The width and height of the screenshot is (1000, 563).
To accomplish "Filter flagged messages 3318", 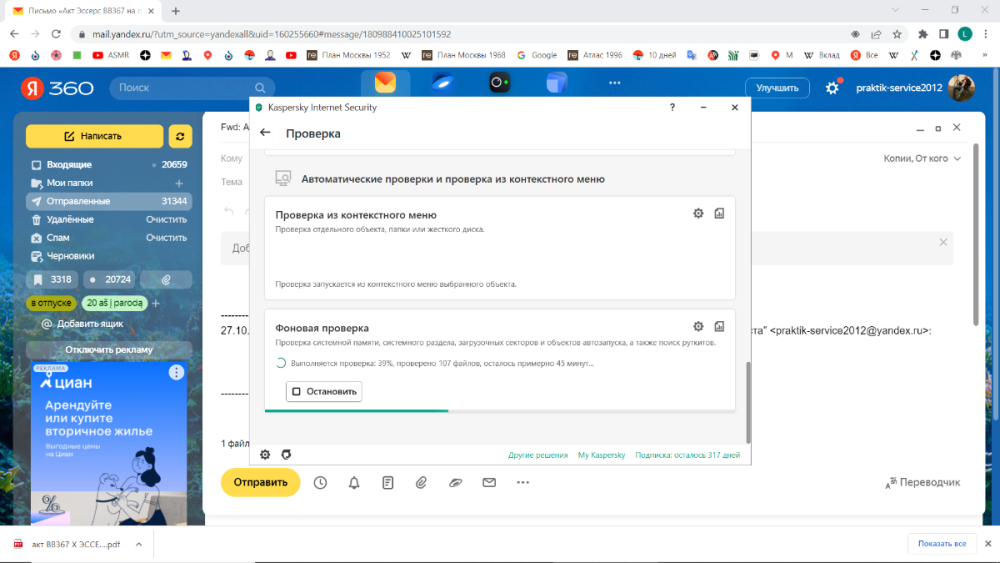I will click(x=52, y=279).
